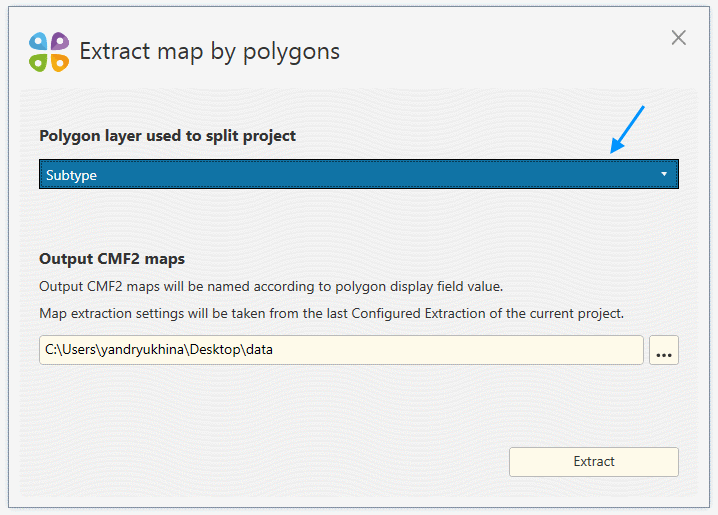Click the orange pin in the app logo
The width and height of the screenshot is (718, 515).
[x=59, y=61]
